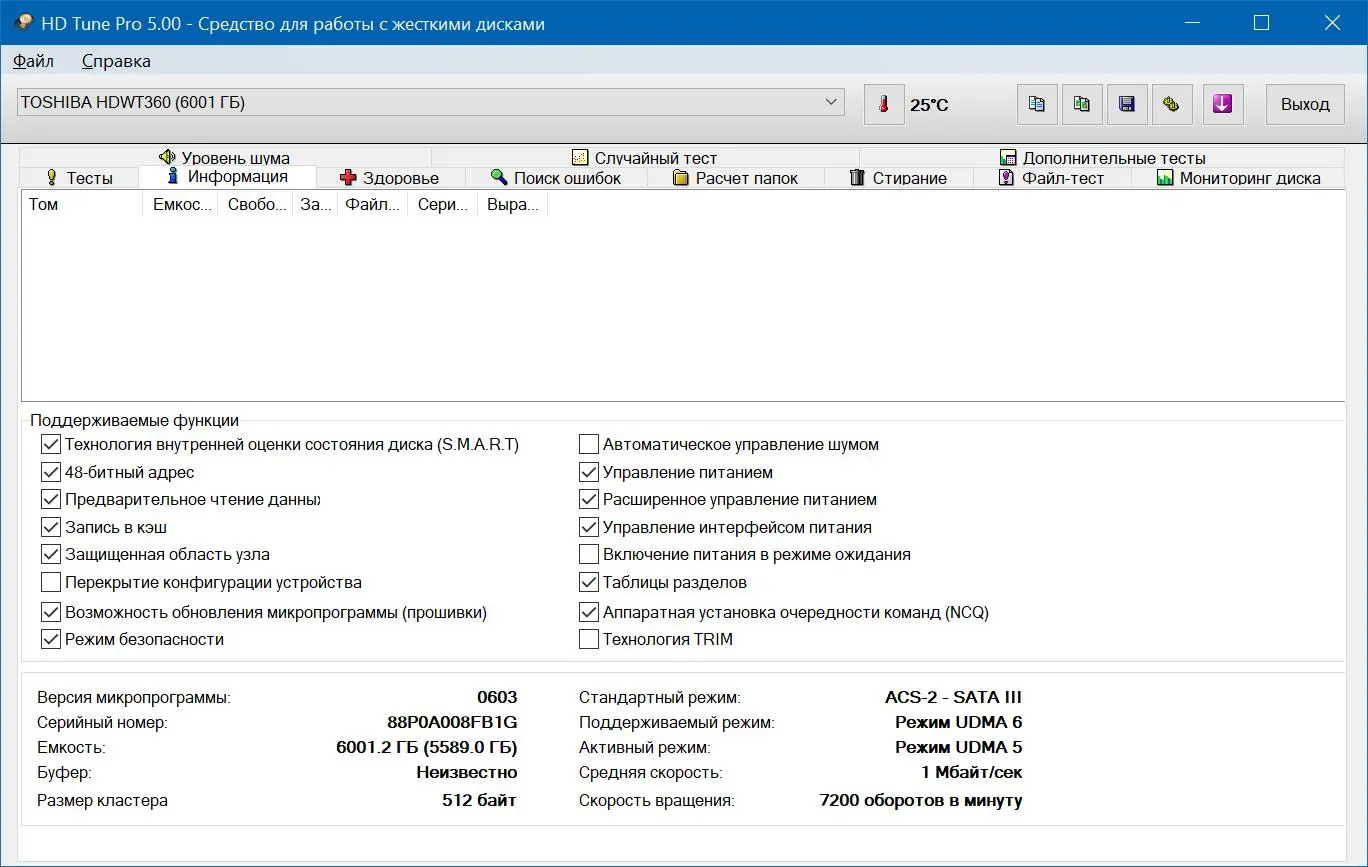Image resolution: width=1368 pixels, height=867 pixels.
Task: Toggle Автоматическое управление шумом checkbox
Action: [589, 444]
